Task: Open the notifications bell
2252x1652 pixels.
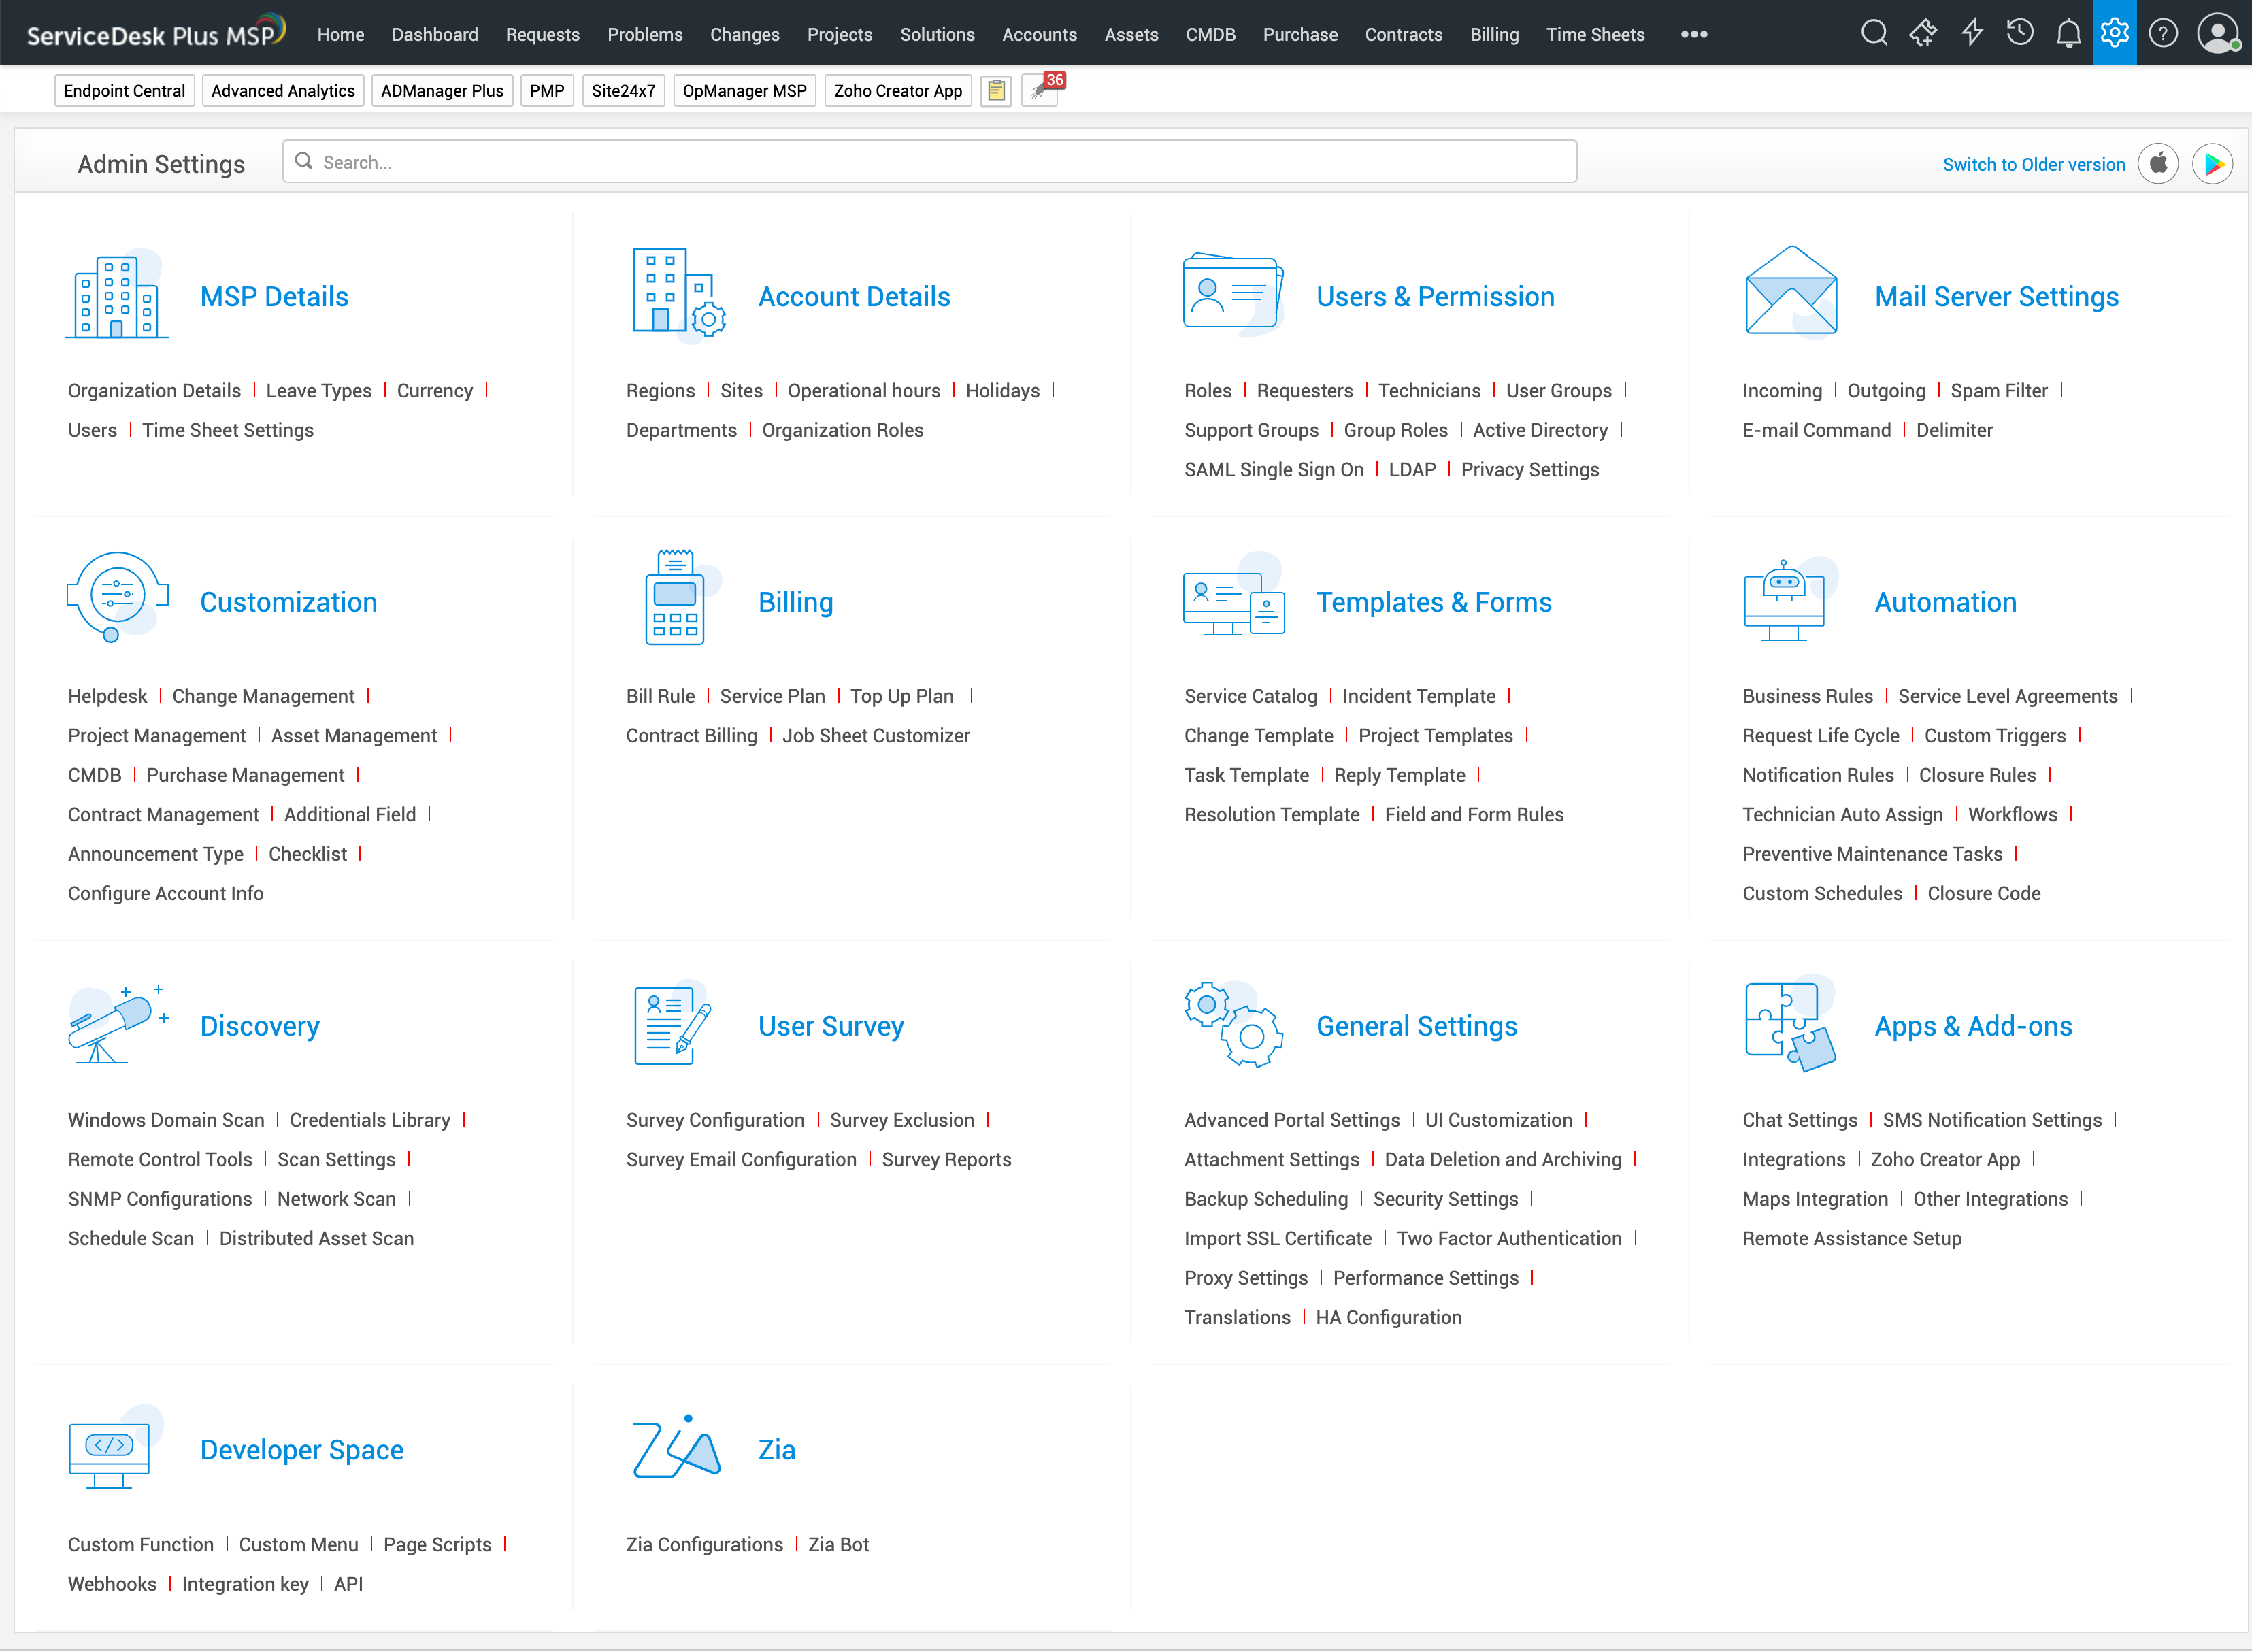Action: tap(2068, 33)
